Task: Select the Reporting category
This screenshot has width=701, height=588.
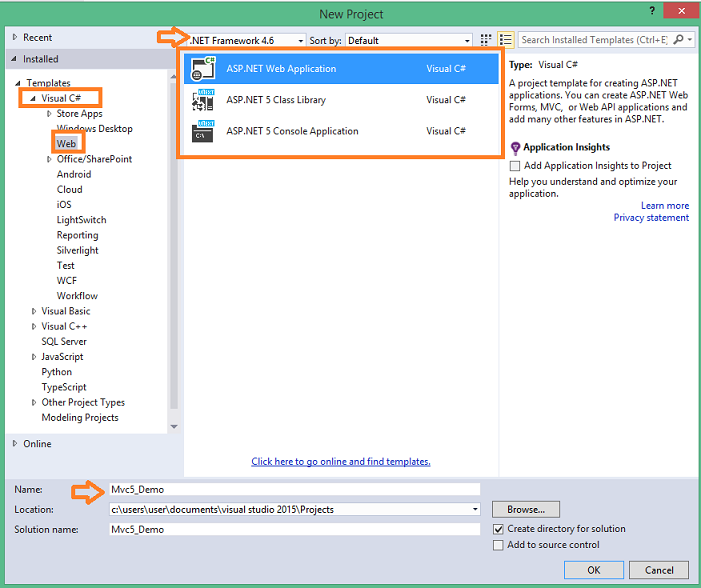Action: coord(77,235)
